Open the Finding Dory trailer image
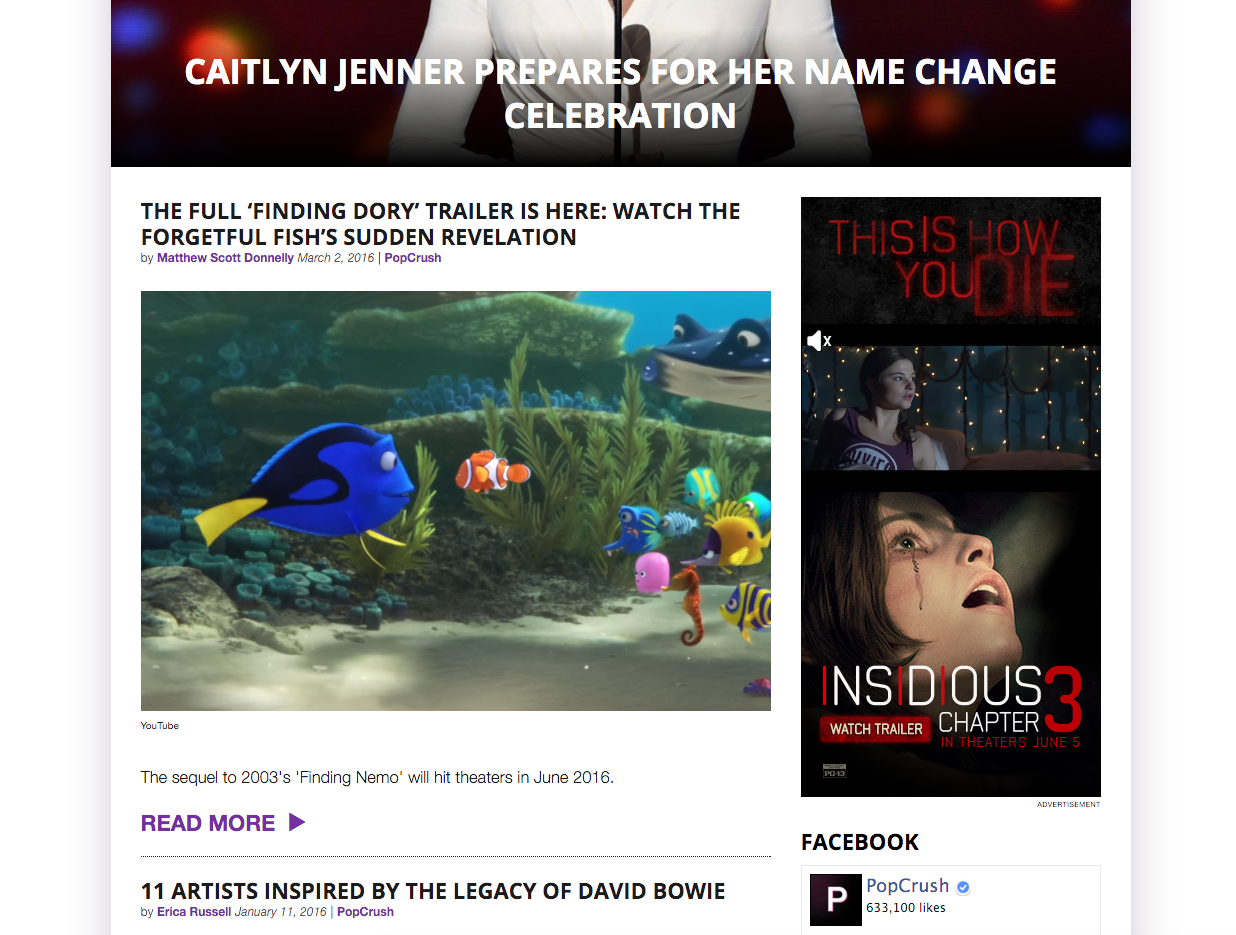Screen dimensions: 1236x935 [x=456, y=501]
